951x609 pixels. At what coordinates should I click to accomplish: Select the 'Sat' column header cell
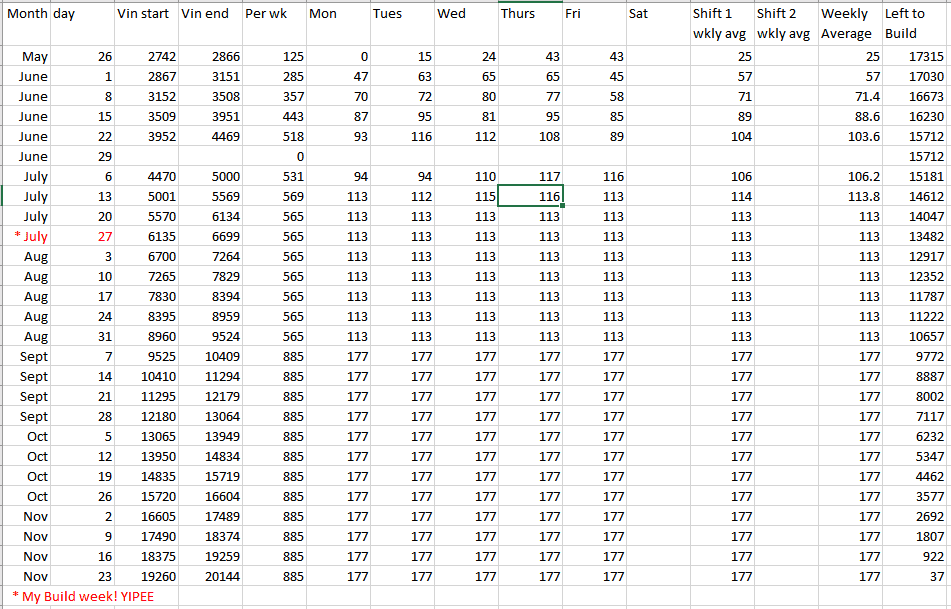click(658, 15)
